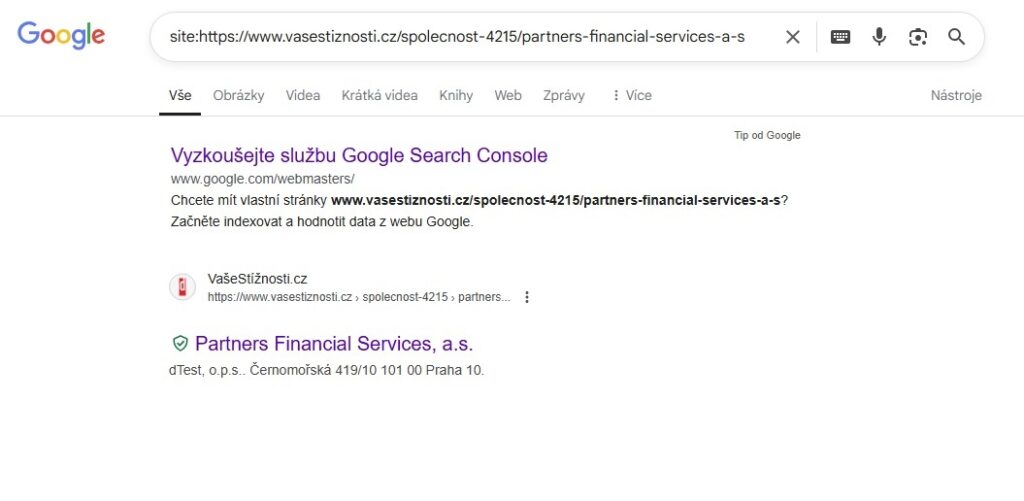Expand the Více search filters menu
This screenshot has width=1024, height=501.
(x=631, y=95)
